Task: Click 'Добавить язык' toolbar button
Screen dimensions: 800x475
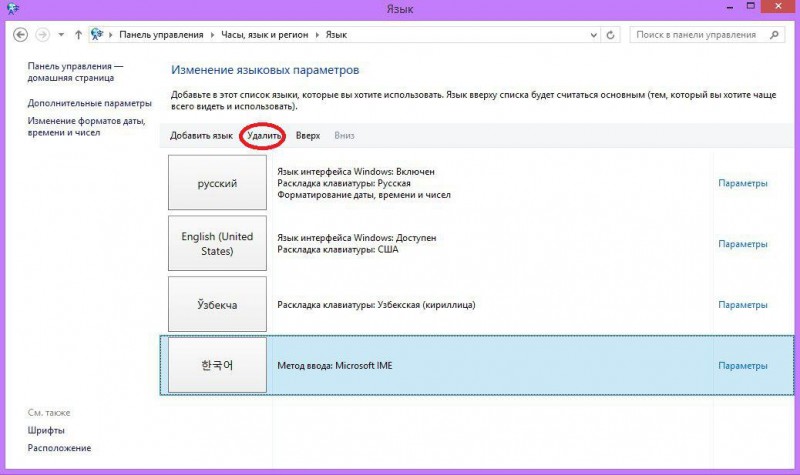Action: 201,136
